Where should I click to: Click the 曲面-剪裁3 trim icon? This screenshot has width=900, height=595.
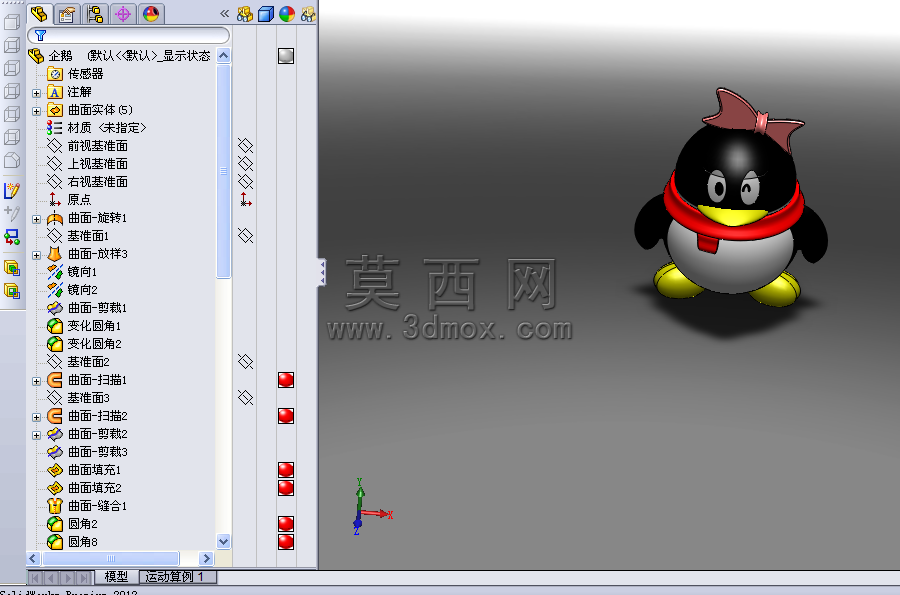(x=55, y=452)
